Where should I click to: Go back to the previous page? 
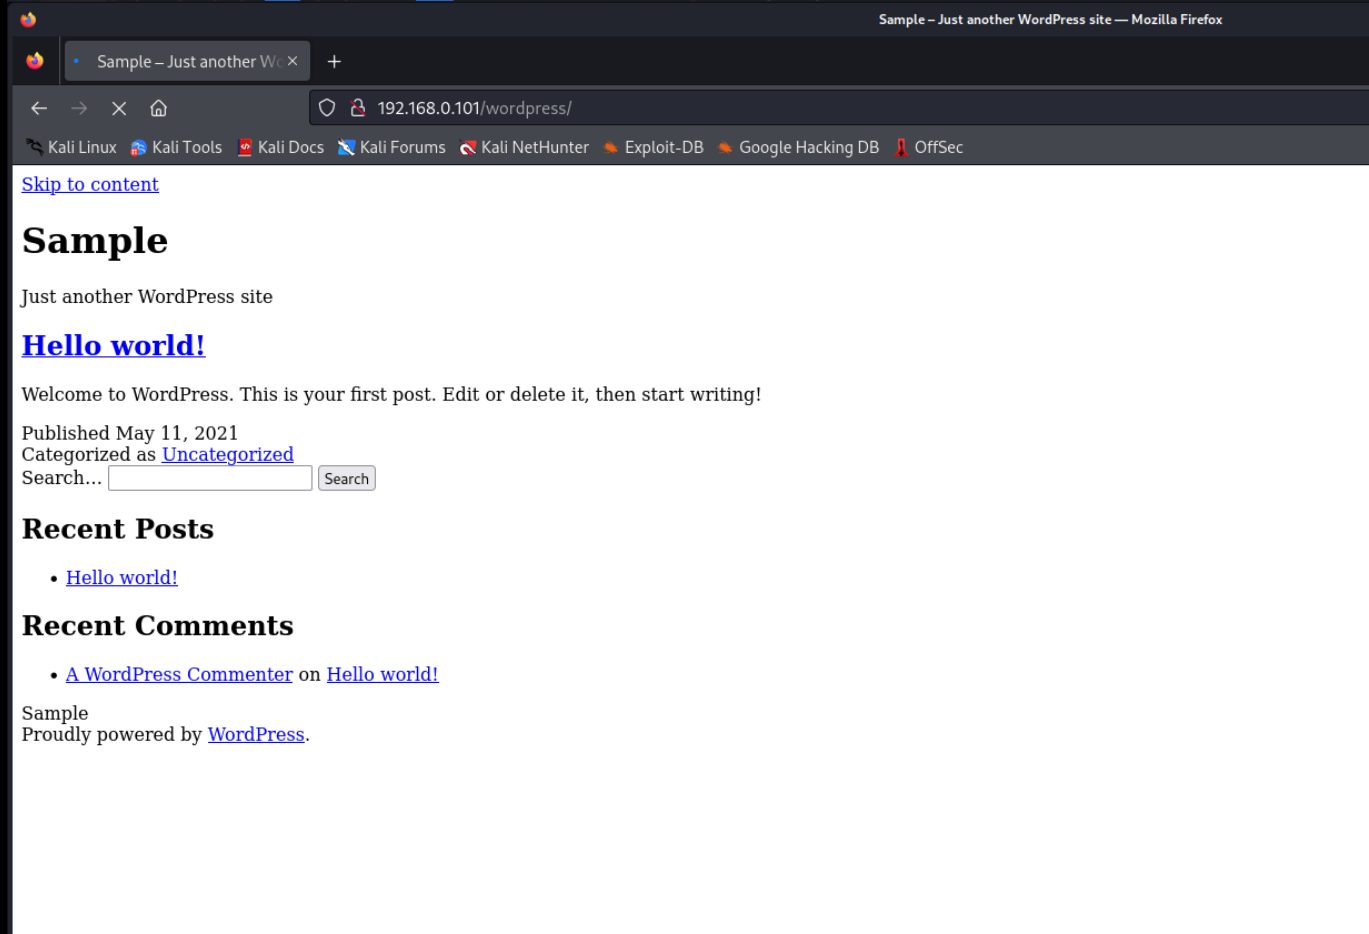point(39,108)
